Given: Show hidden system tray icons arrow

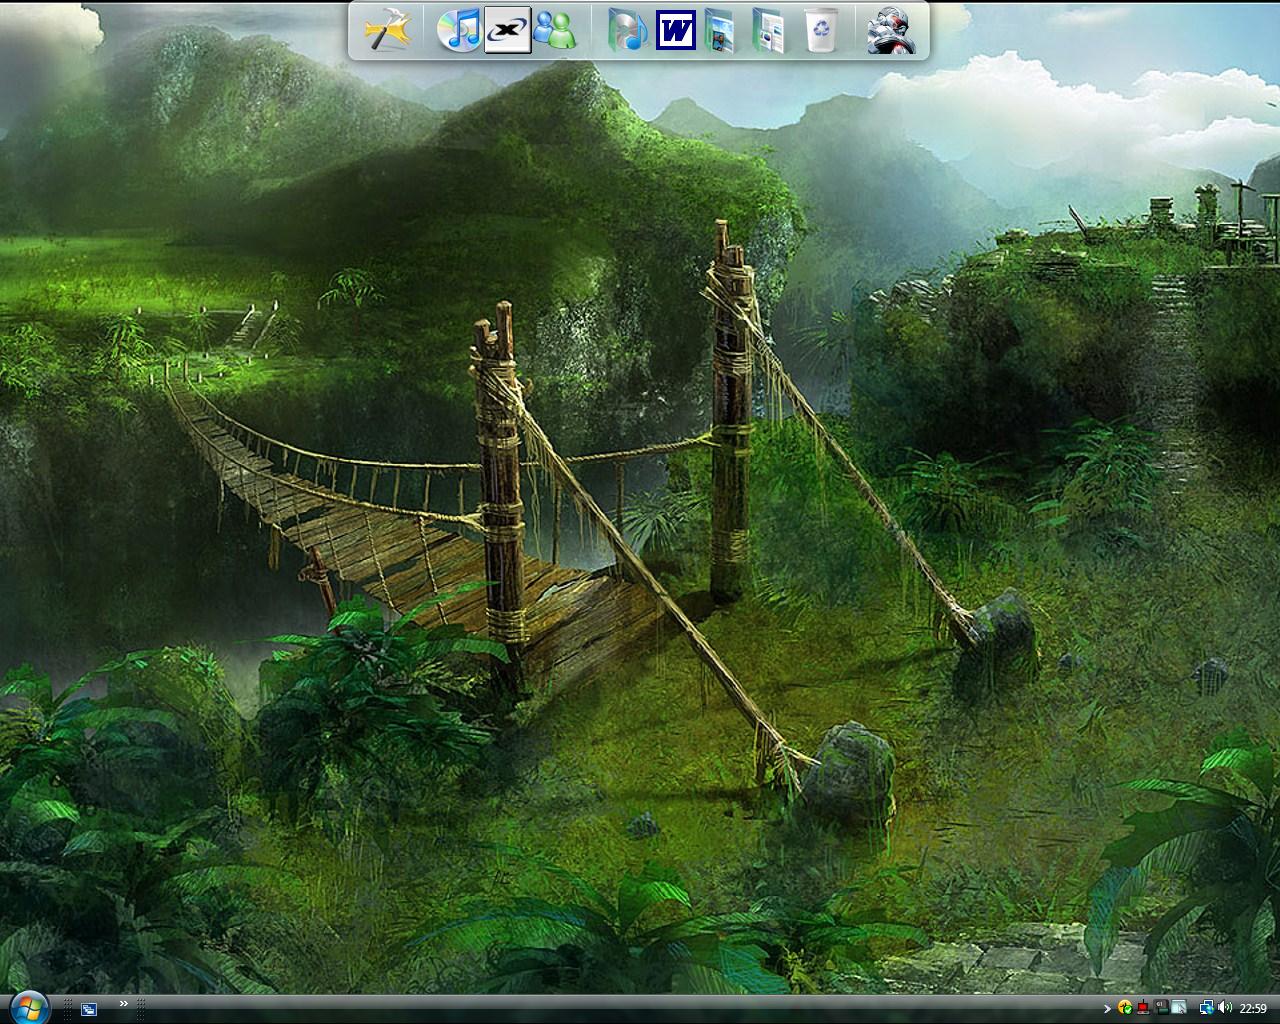Looking at the screenshot, I should coord(1107,1008).
